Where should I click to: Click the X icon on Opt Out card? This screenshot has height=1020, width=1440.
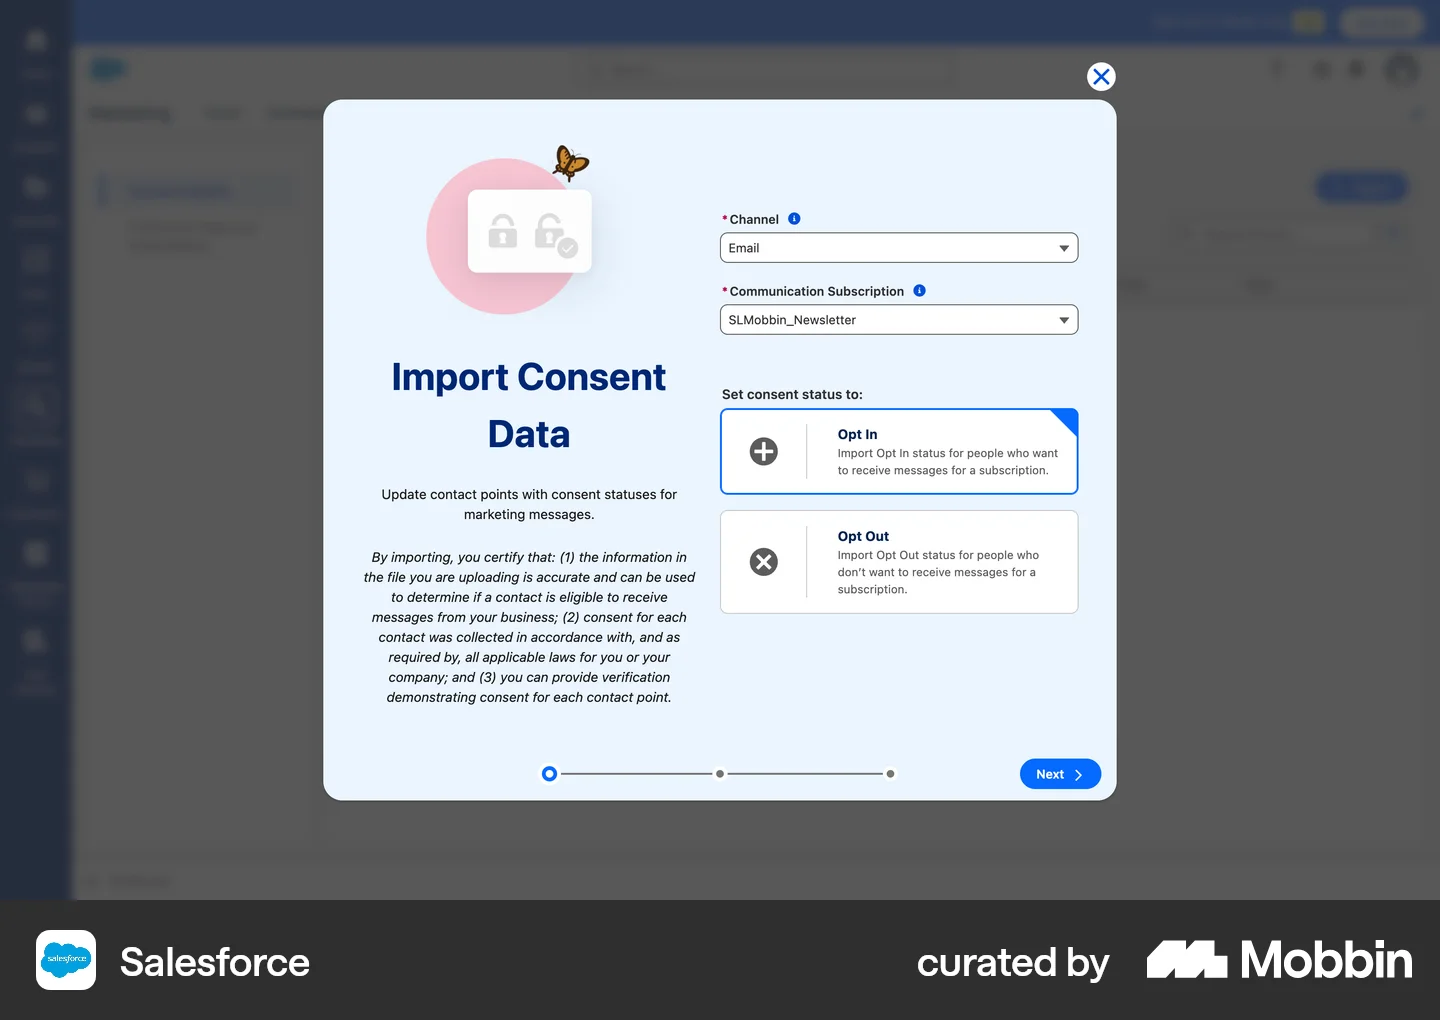point(764,562)
